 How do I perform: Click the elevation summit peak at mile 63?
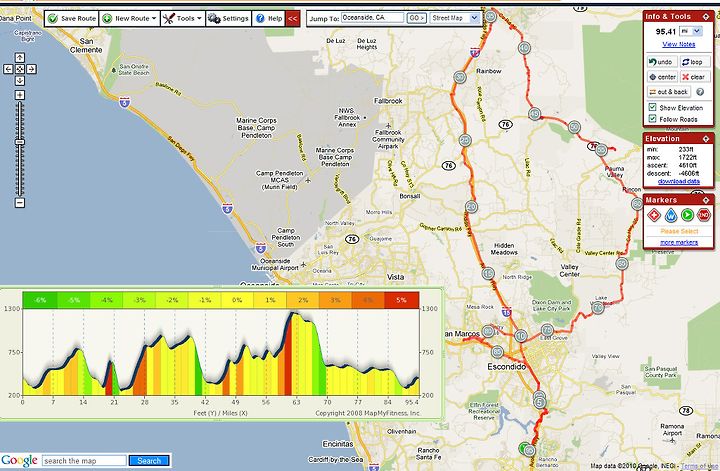click(294, 314)
